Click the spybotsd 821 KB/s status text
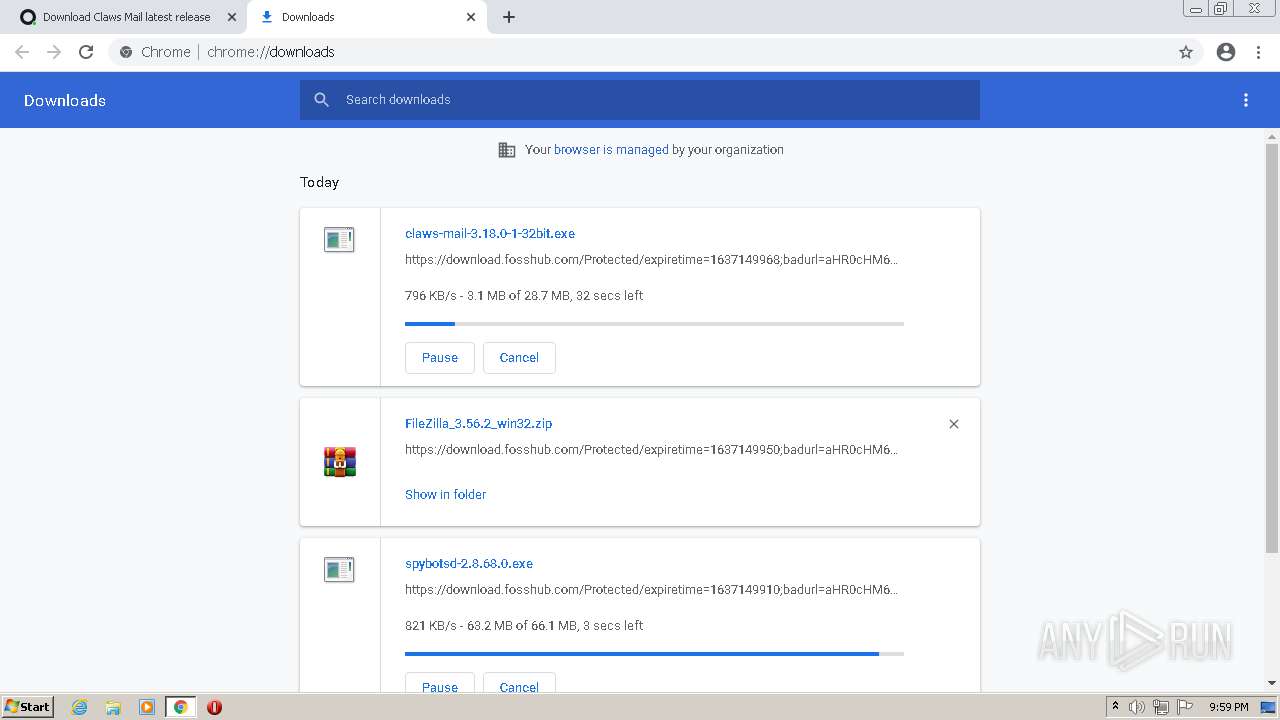 [x=524, y=626]
